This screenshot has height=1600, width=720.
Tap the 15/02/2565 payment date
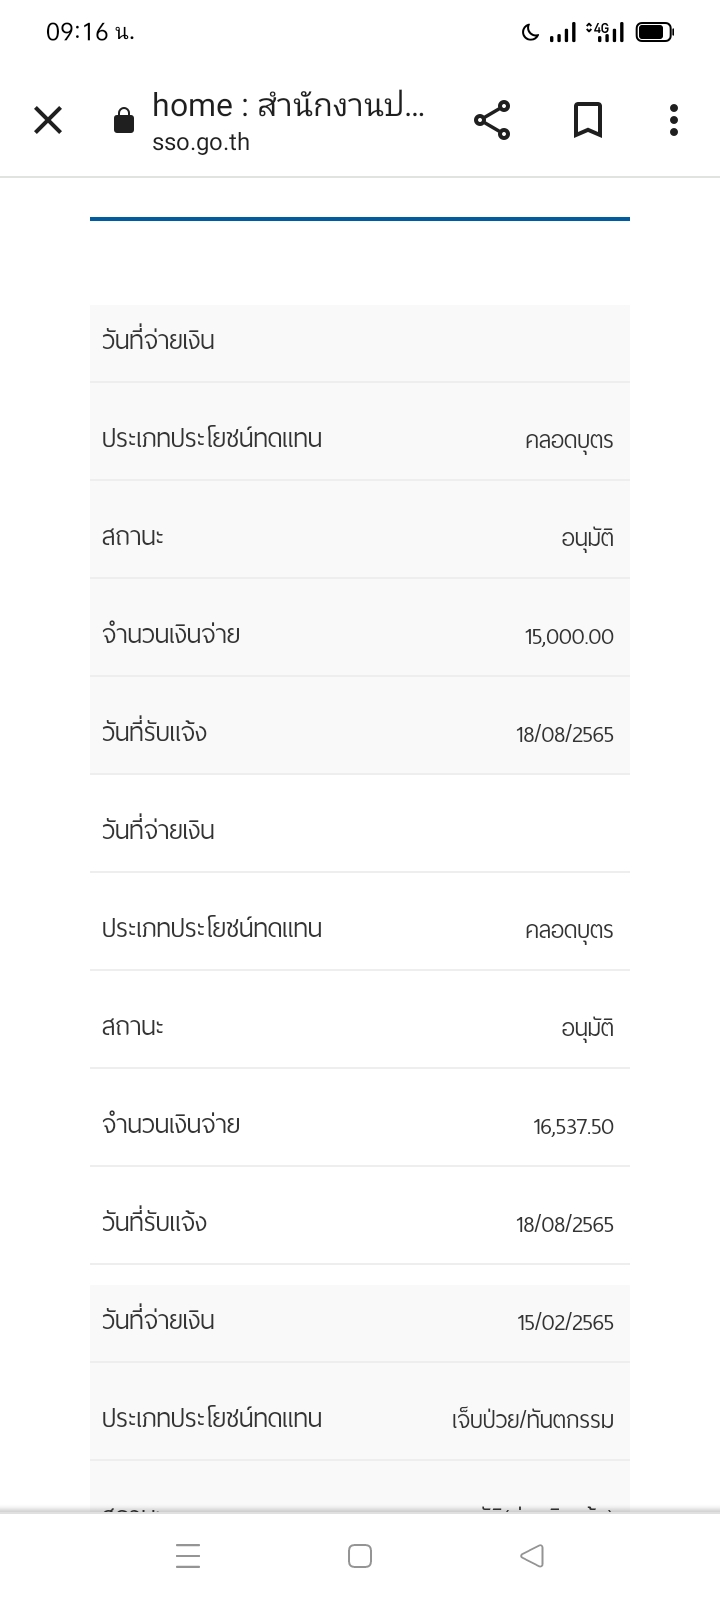click(565, 1323)
